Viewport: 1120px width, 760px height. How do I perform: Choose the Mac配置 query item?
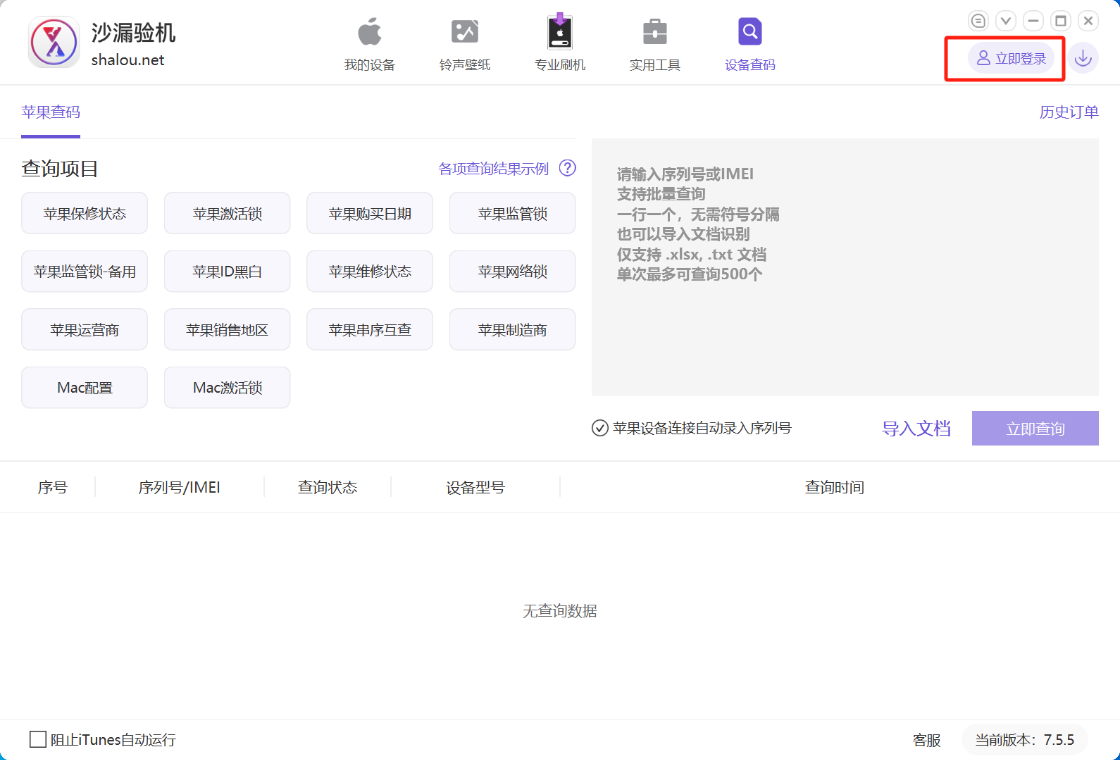tap(84, 388)
